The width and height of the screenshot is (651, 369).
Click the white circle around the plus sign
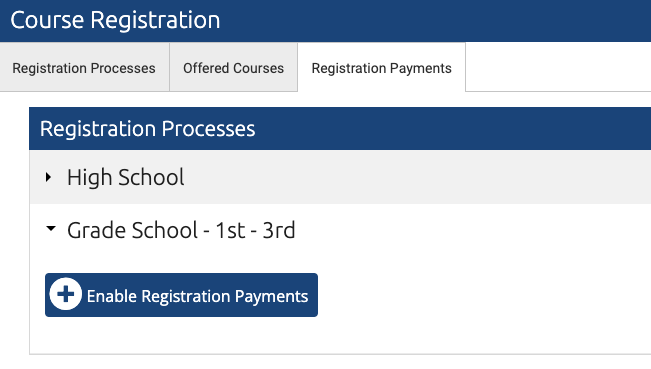66,294
